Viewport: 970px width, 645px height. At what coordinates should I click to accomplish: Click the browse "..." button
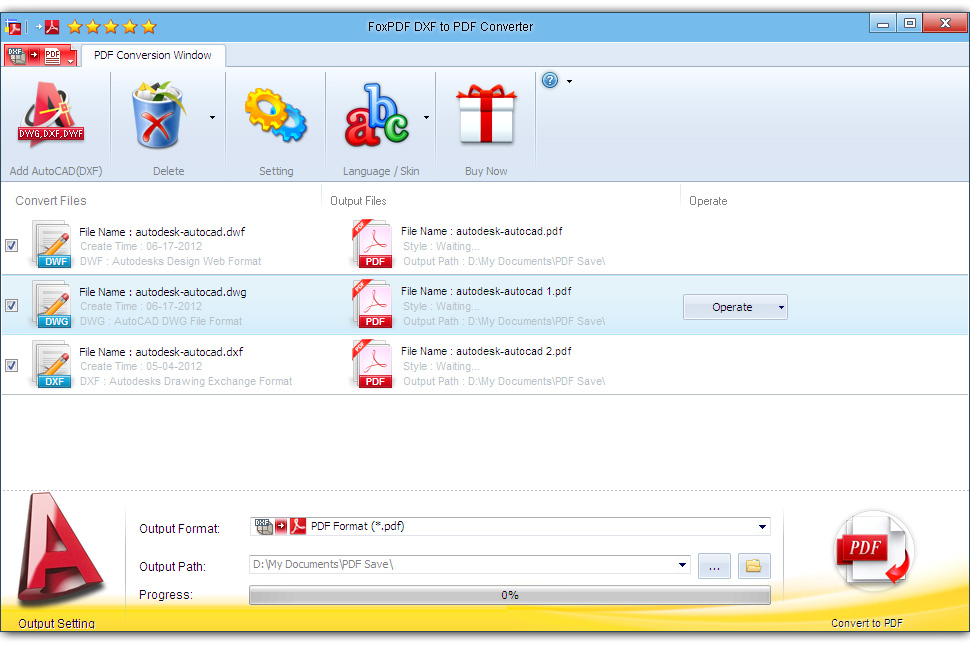tap(715, 566)
